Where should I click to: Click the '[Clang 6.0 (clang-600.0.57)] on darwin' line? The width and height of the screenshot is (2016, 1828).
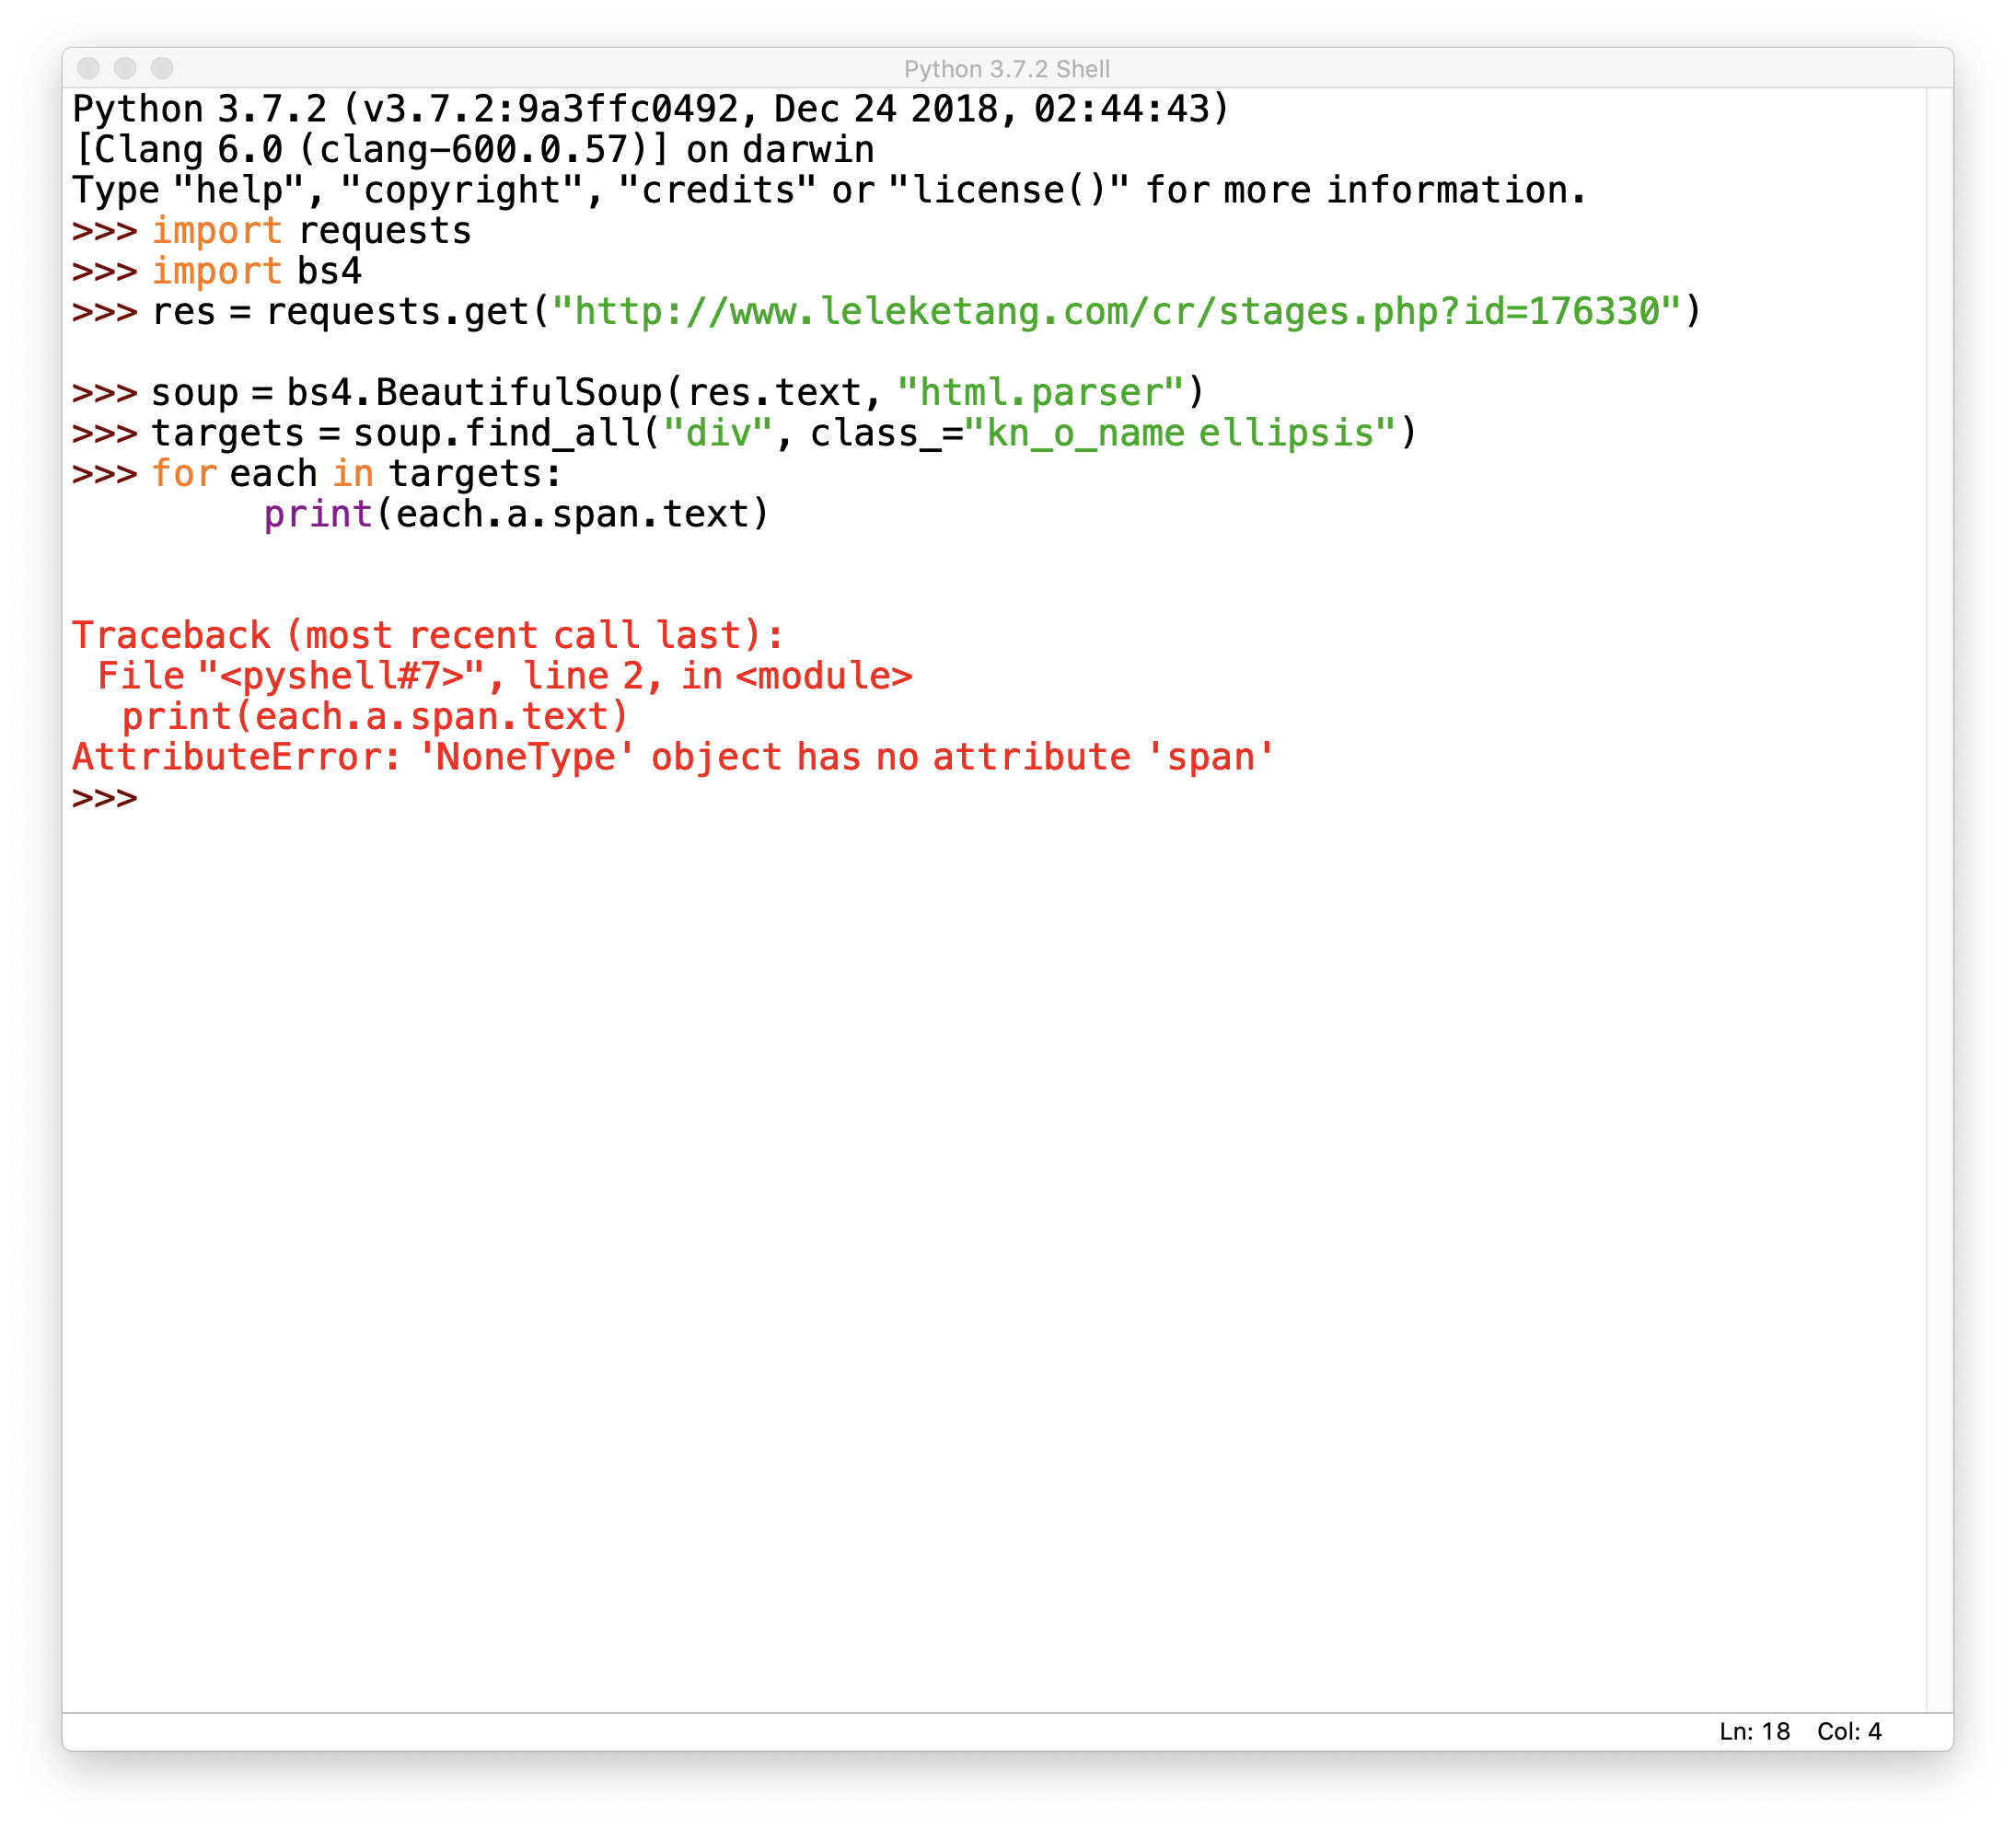point(474,150)
